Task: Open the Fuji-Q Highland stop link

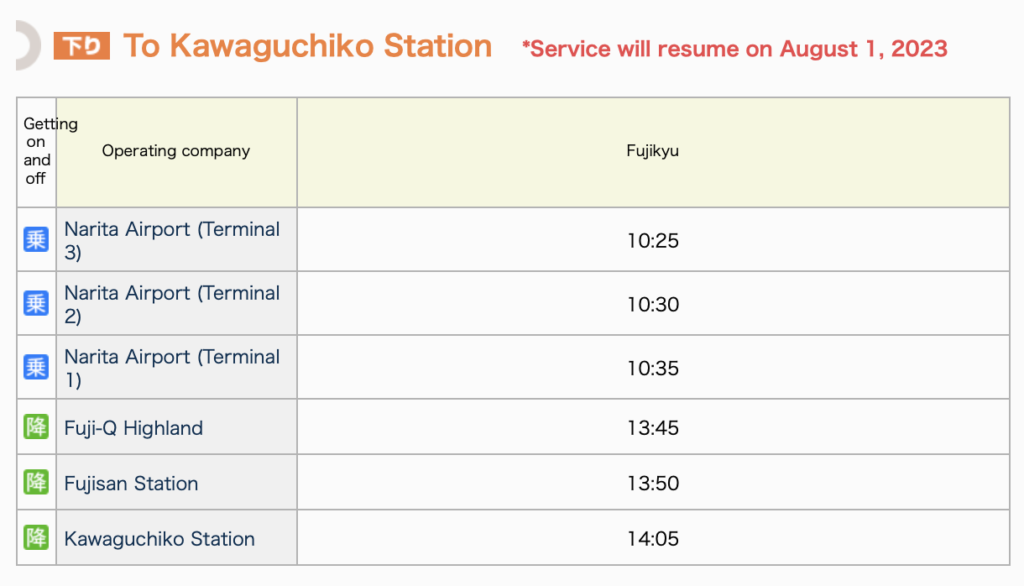Action: click(133, 428)
